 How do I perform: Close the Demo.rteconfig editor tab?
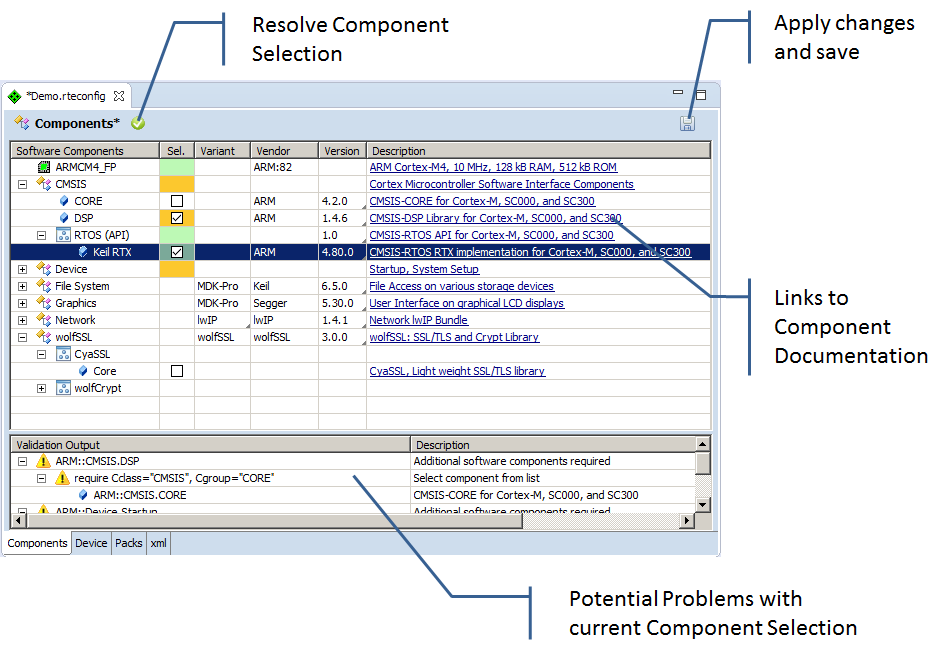pos(119,96)
